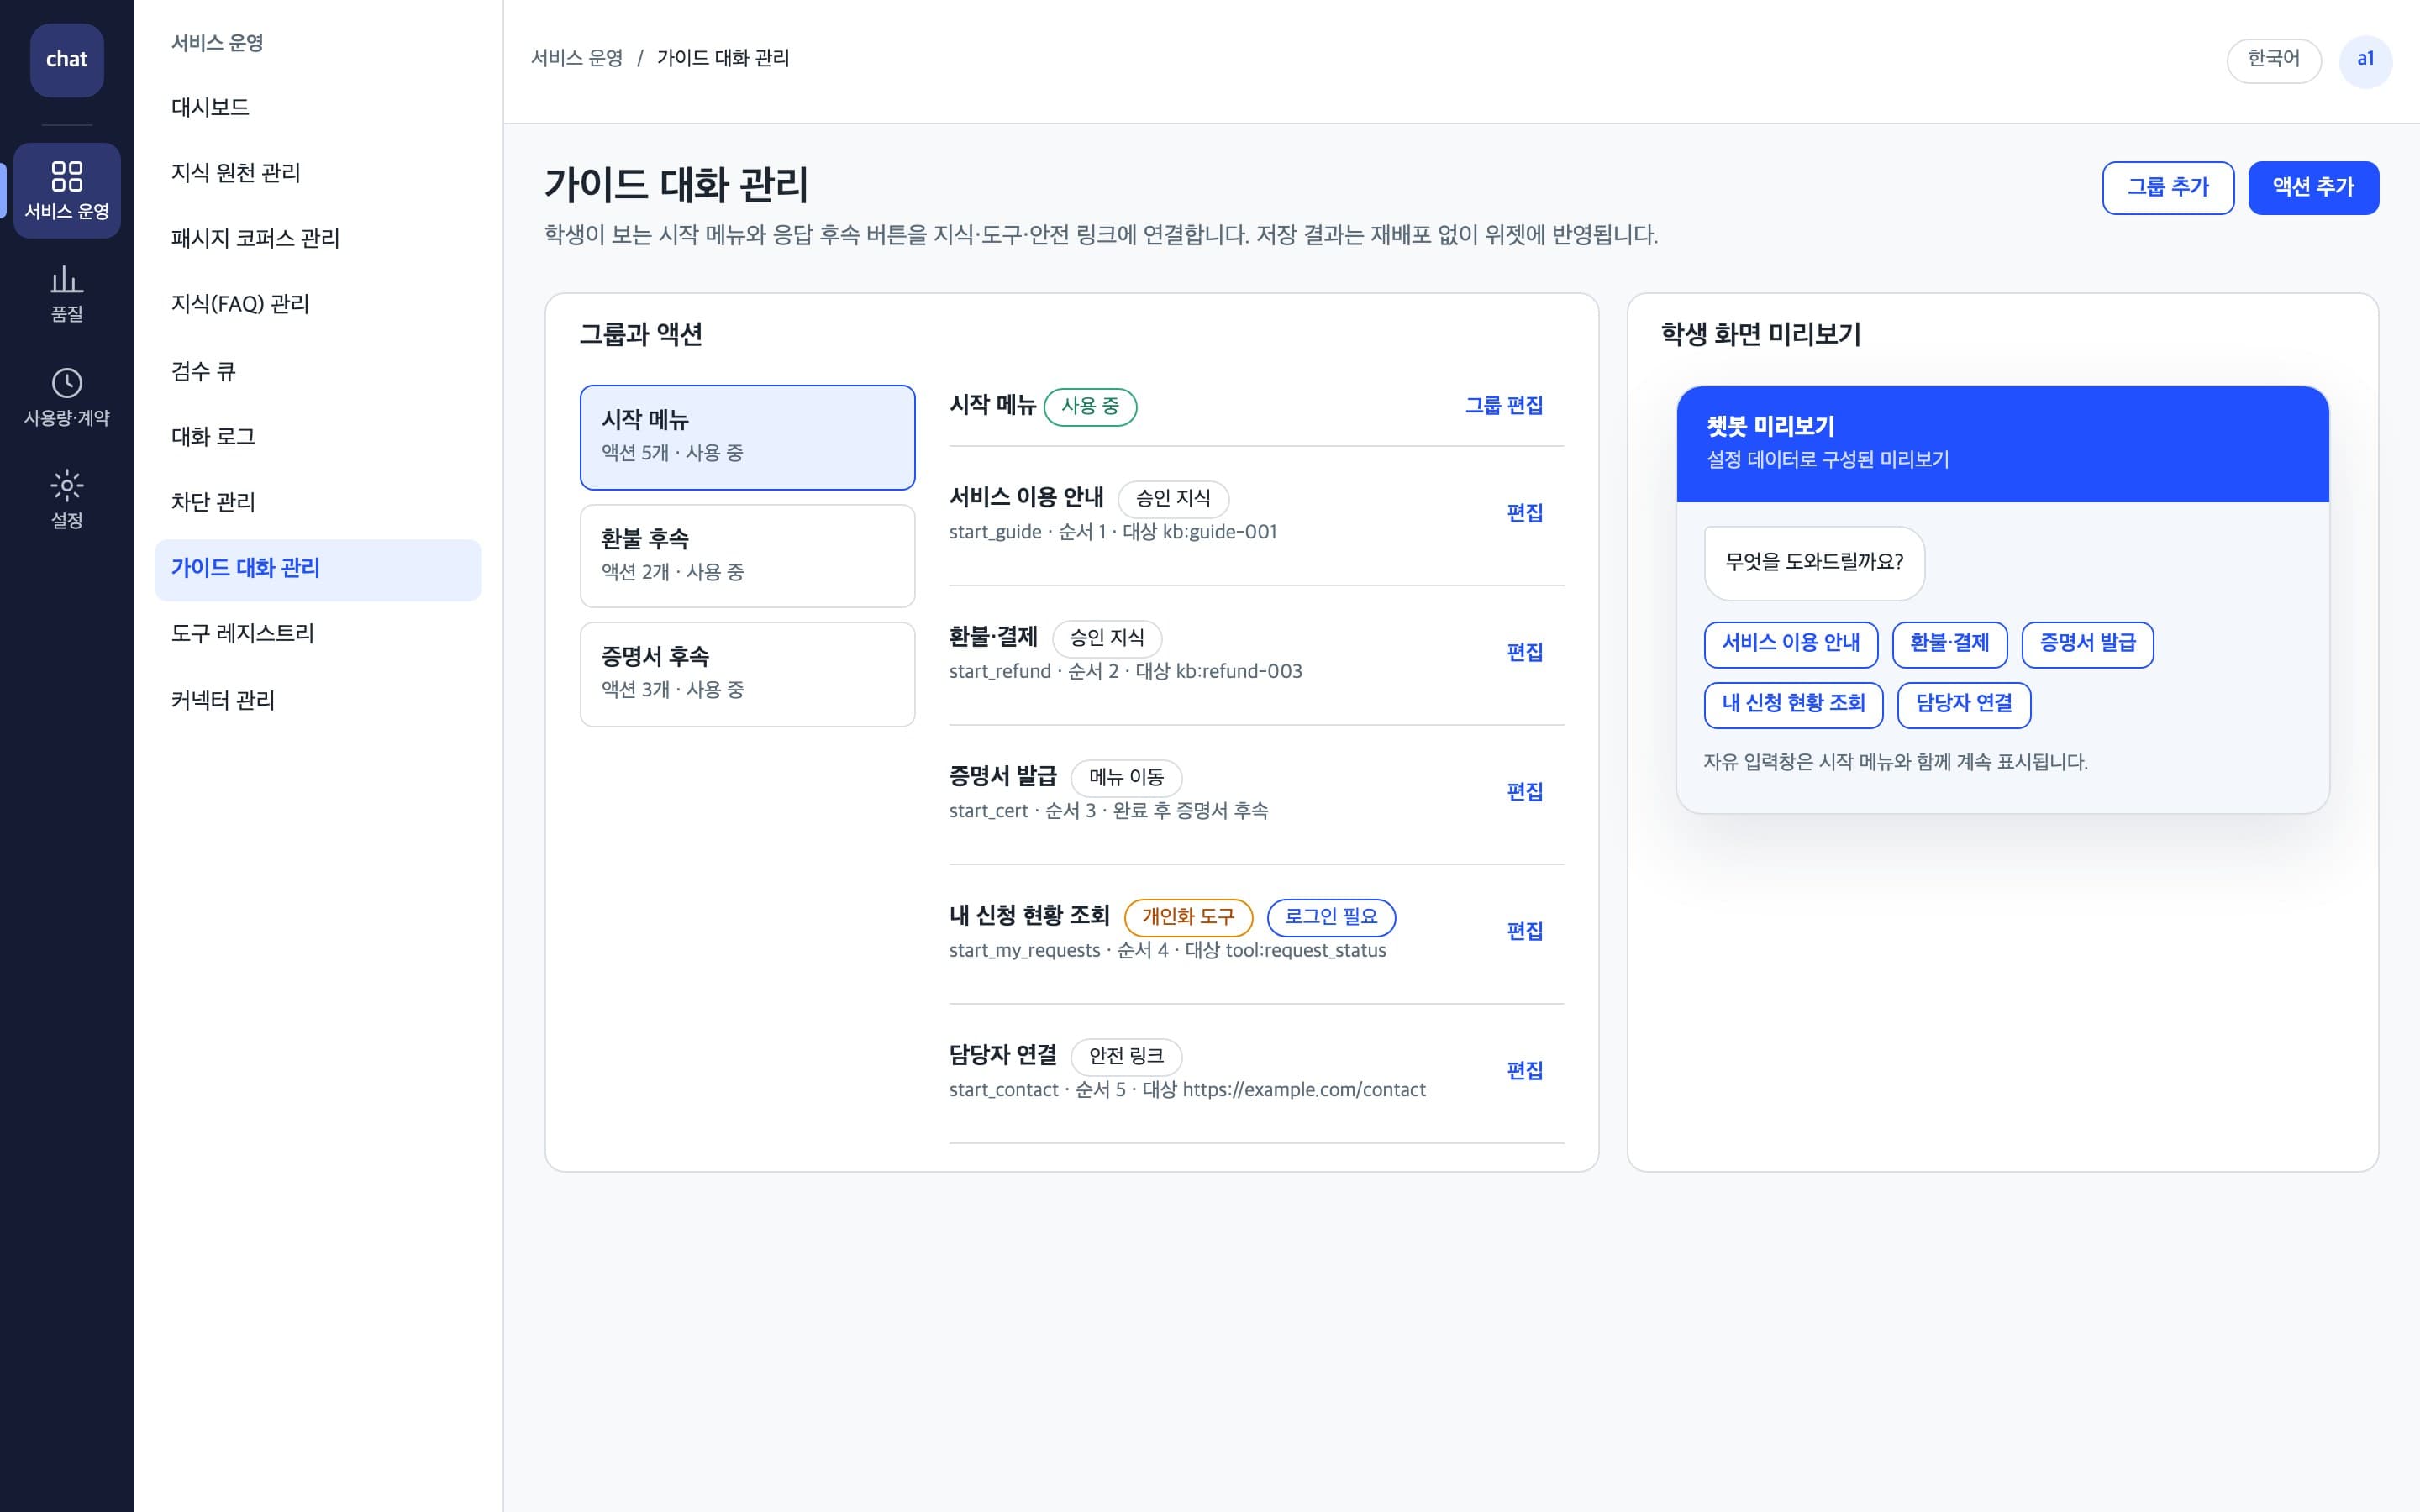This screenshot has width=2420, height=1512.
Task: Click preview chip 담당자 연결
Action: point(1963,705)
